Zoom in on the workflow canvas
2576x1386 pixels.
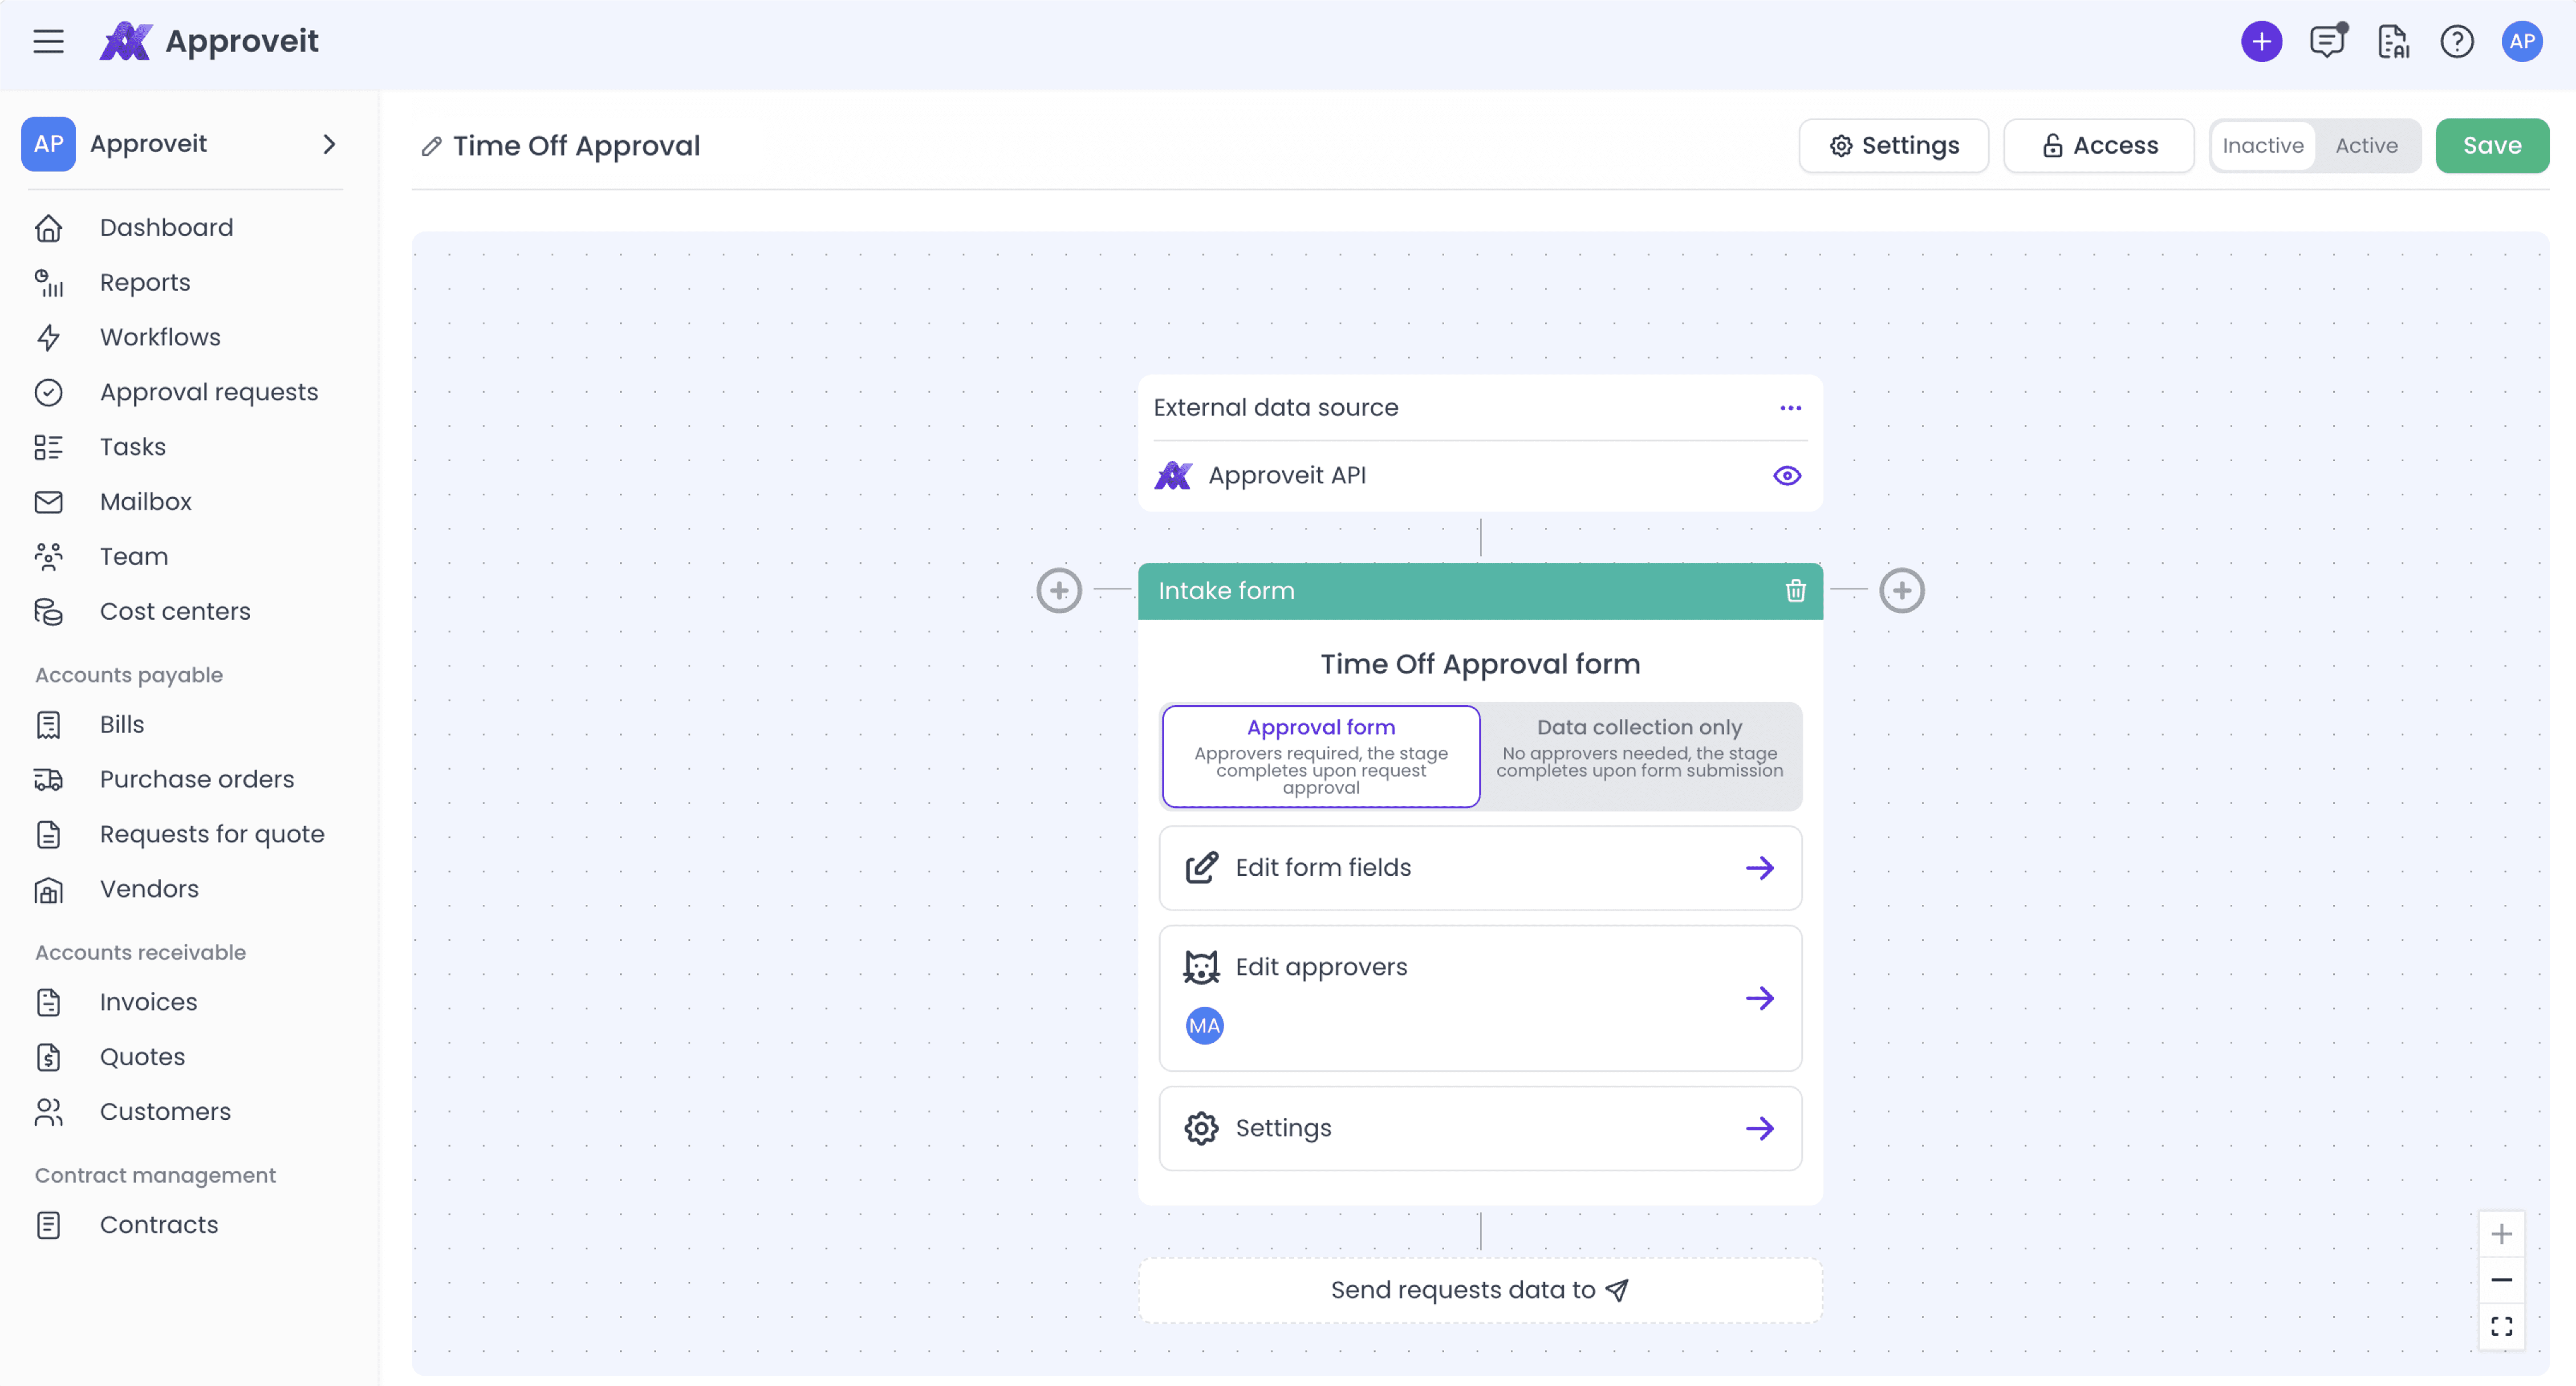tap(2501, 1234)
